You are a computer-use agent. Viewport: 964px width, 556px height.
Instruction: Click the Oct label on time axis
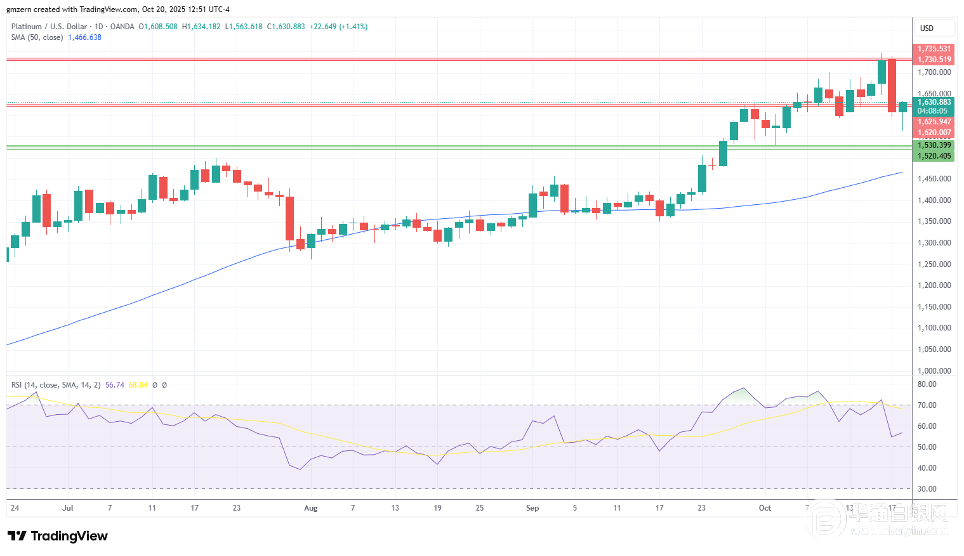[764, 508]
